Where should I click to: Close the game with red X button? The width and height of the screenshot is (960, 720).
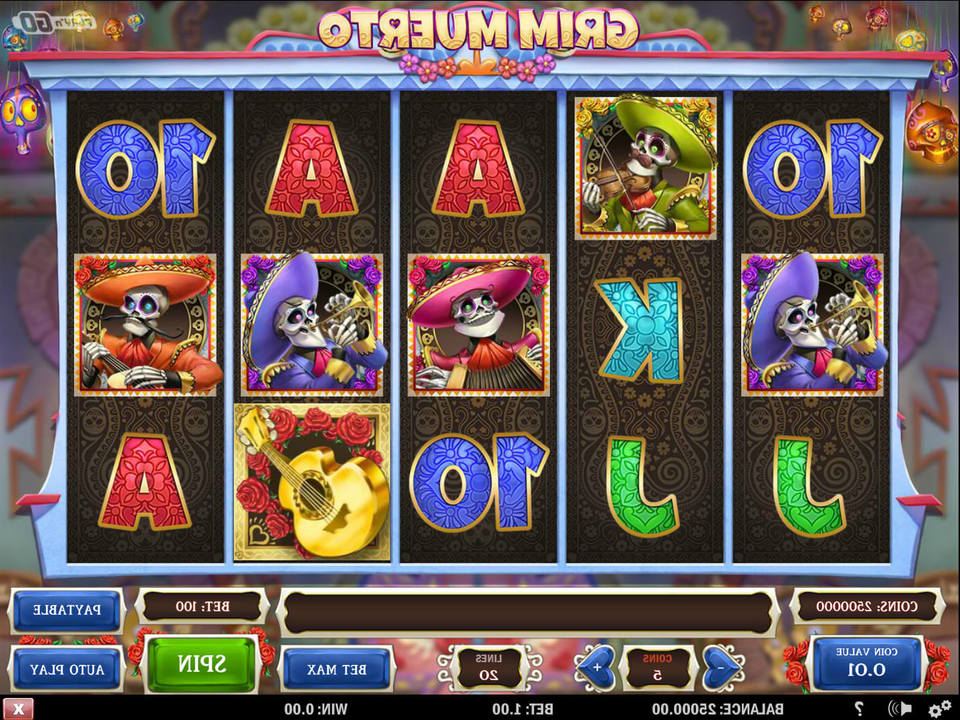[18, 709]
